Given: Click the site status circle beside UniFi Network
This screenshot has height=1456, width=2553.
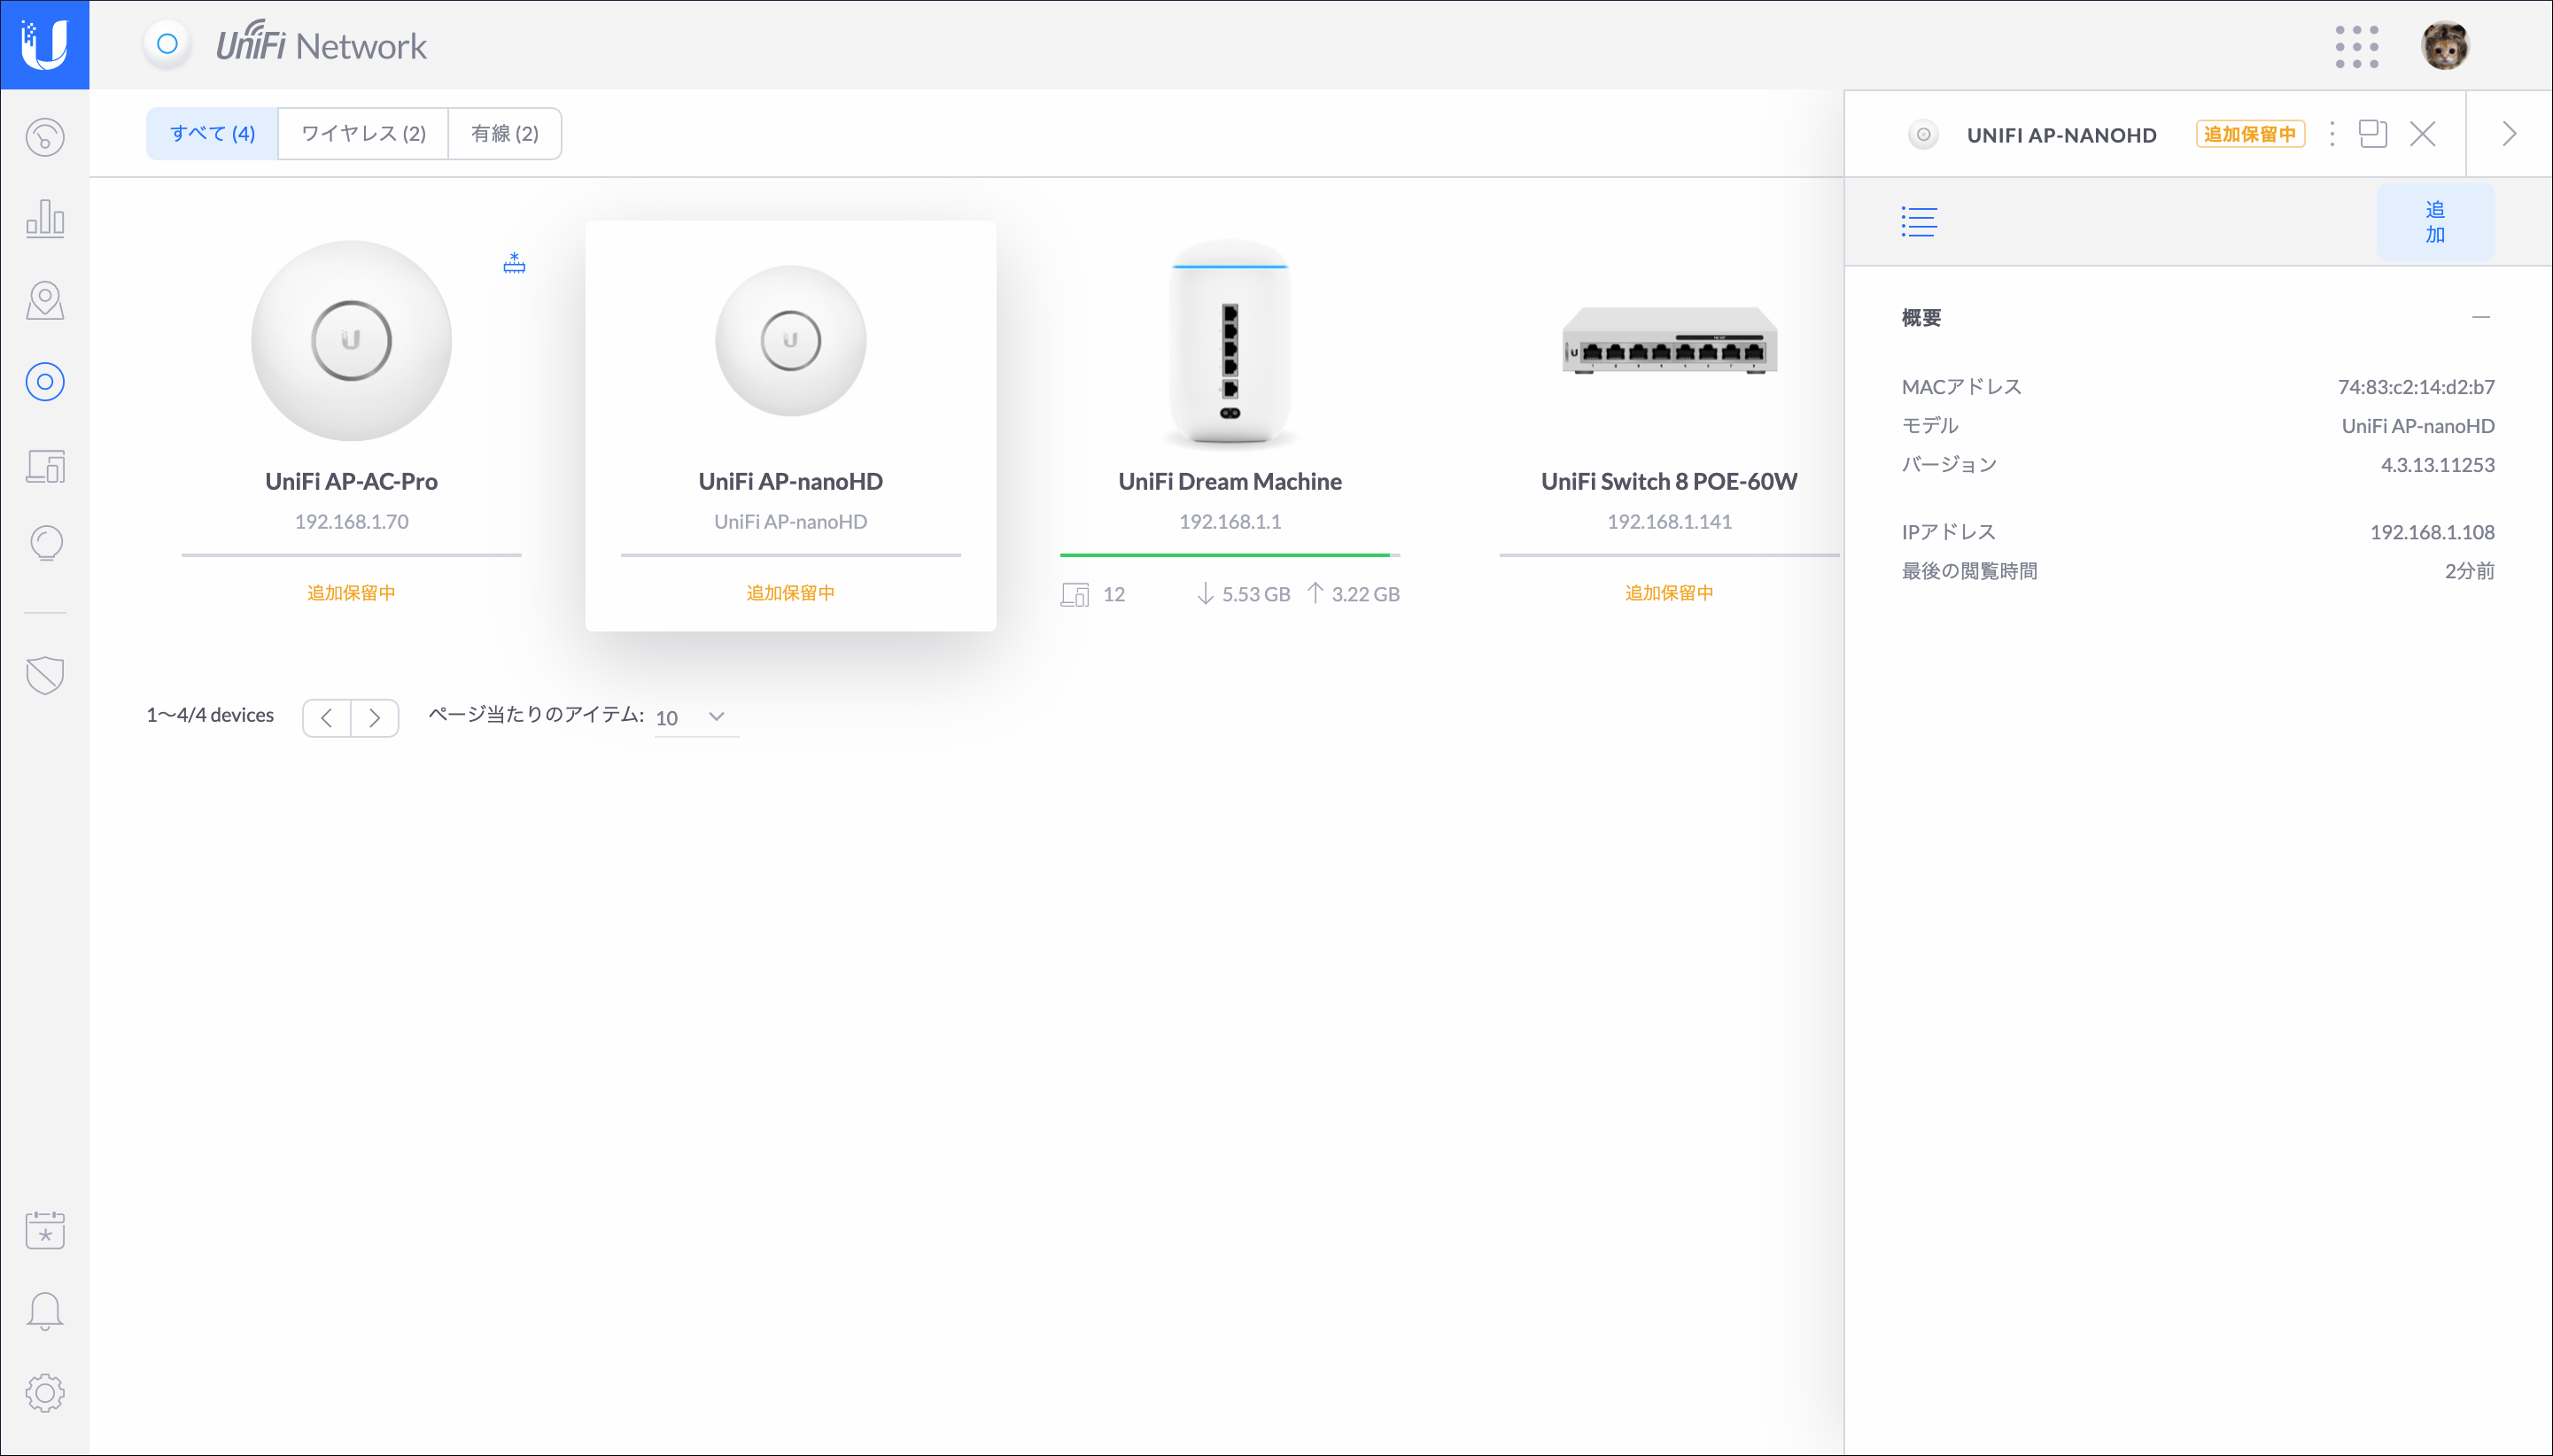Looking at the screenshot, I should (x=168, y=44).
